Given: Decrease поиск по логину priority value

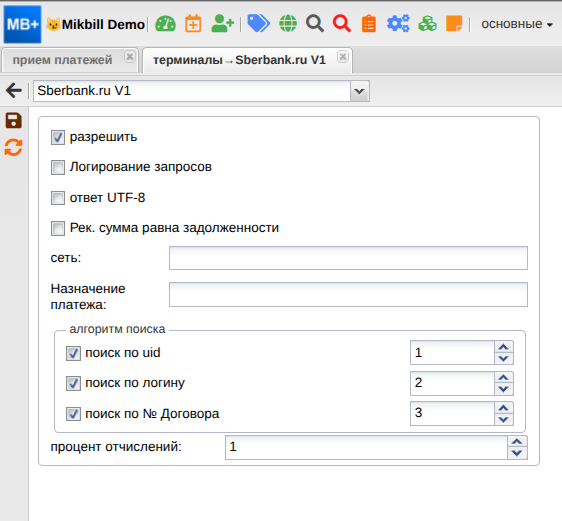Looking at the screenshot, I should click(504, 389).
